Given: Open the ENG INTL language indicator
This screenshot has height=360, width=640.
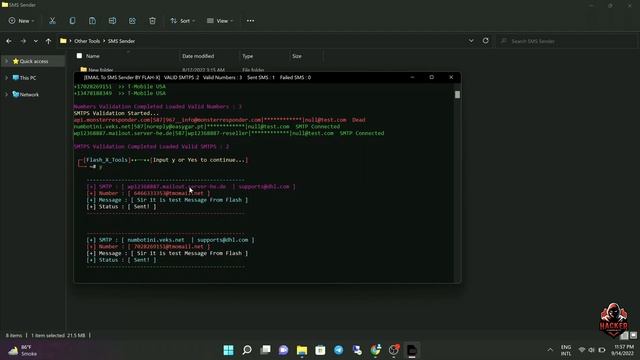Looking at the screenshot, I should [x=566, y=350].
